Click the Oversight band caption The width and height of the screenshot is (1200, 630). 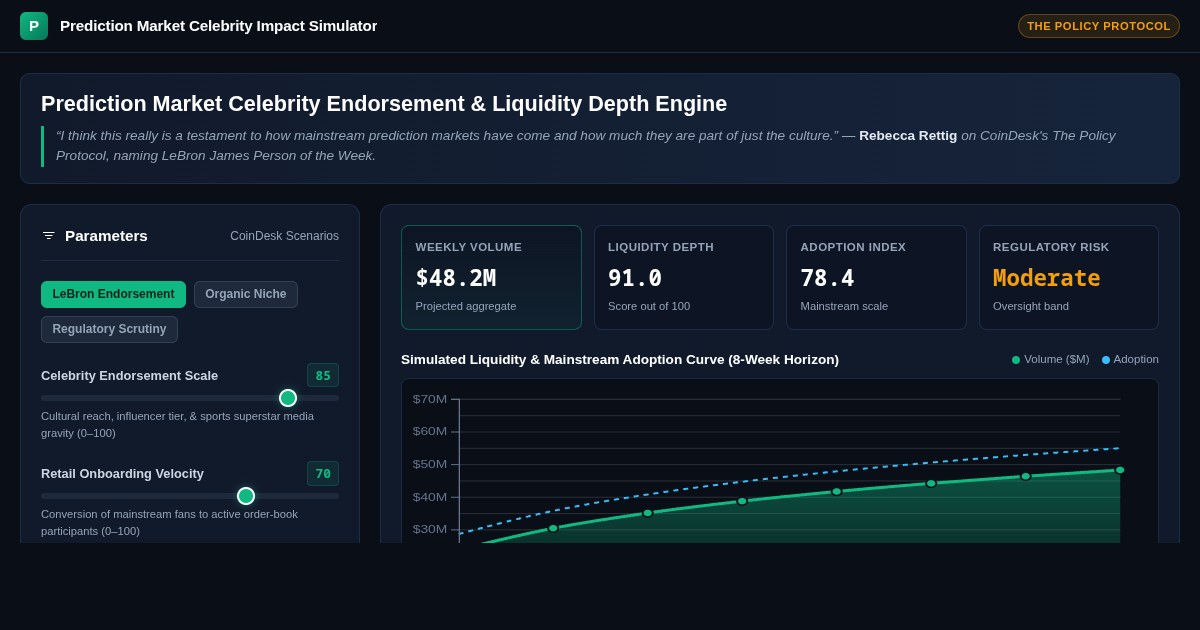click(x=1031, y=306)
